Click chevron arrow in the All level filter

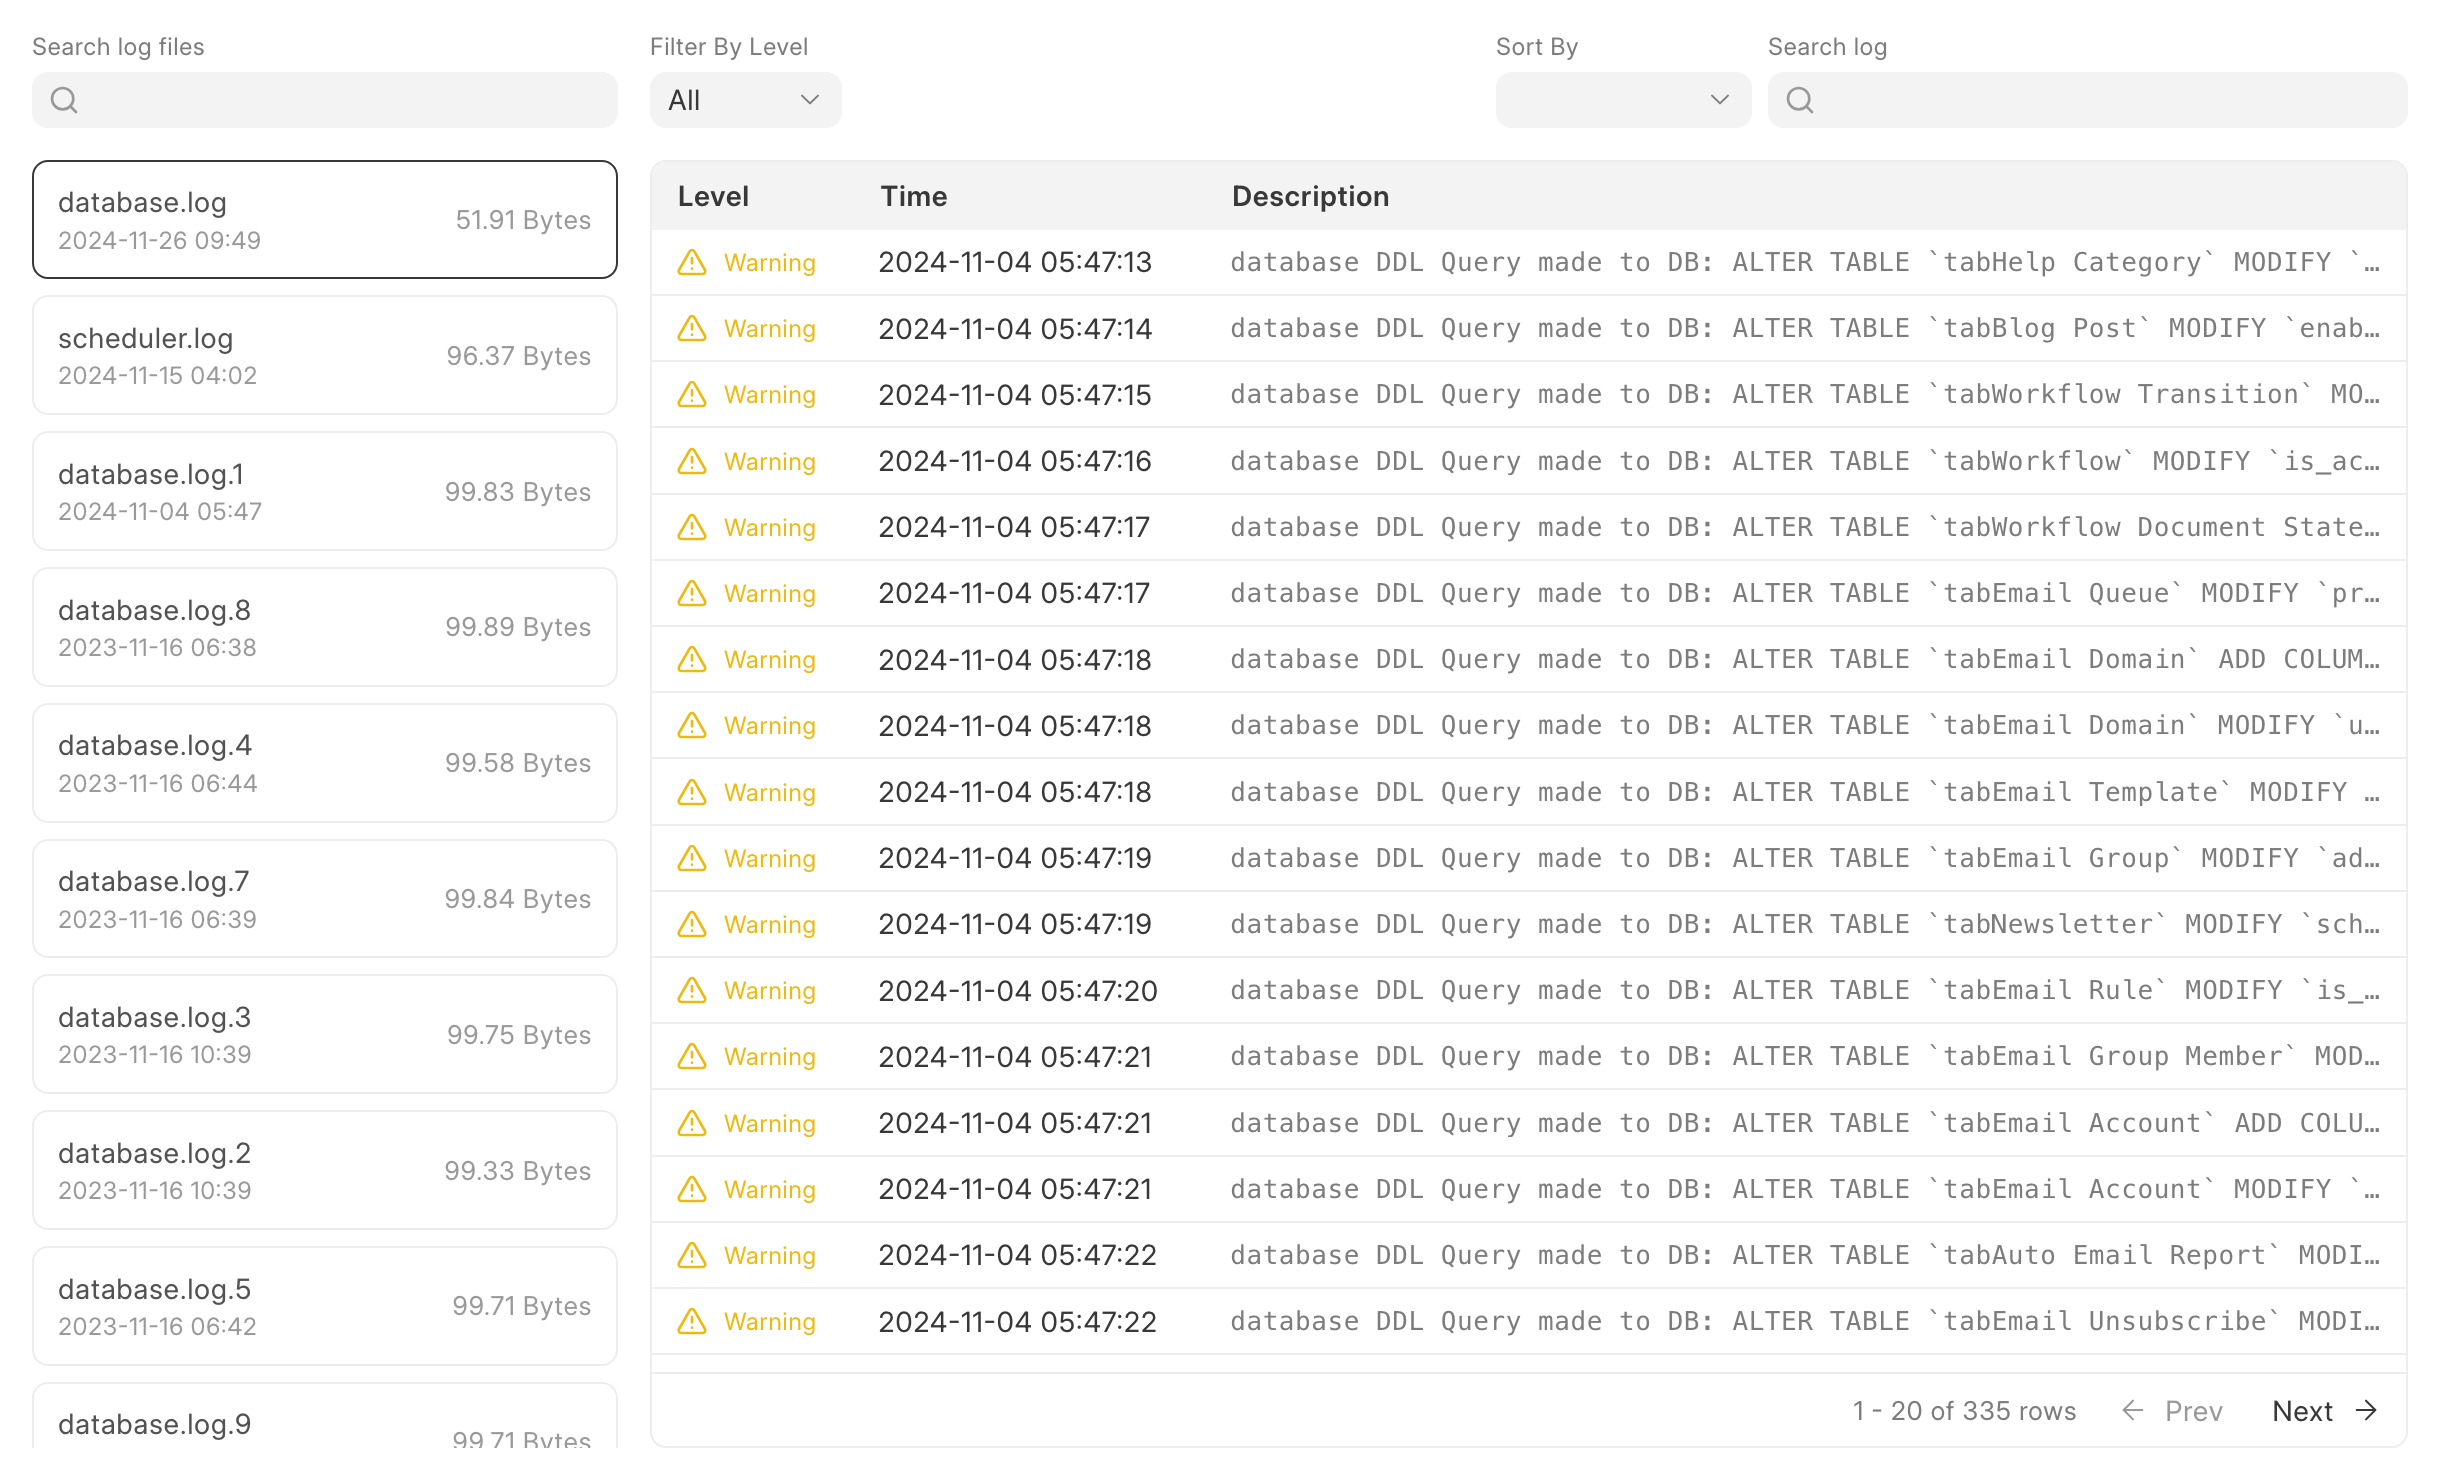click(810, 100)
